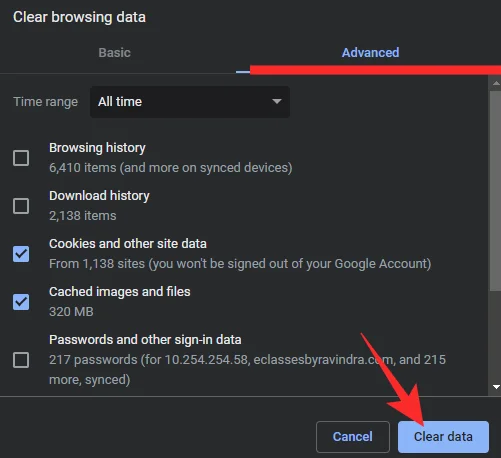The image size is (501, 458).
Task: Uncheck Cached images and files
Action: [x=21, y=302]
